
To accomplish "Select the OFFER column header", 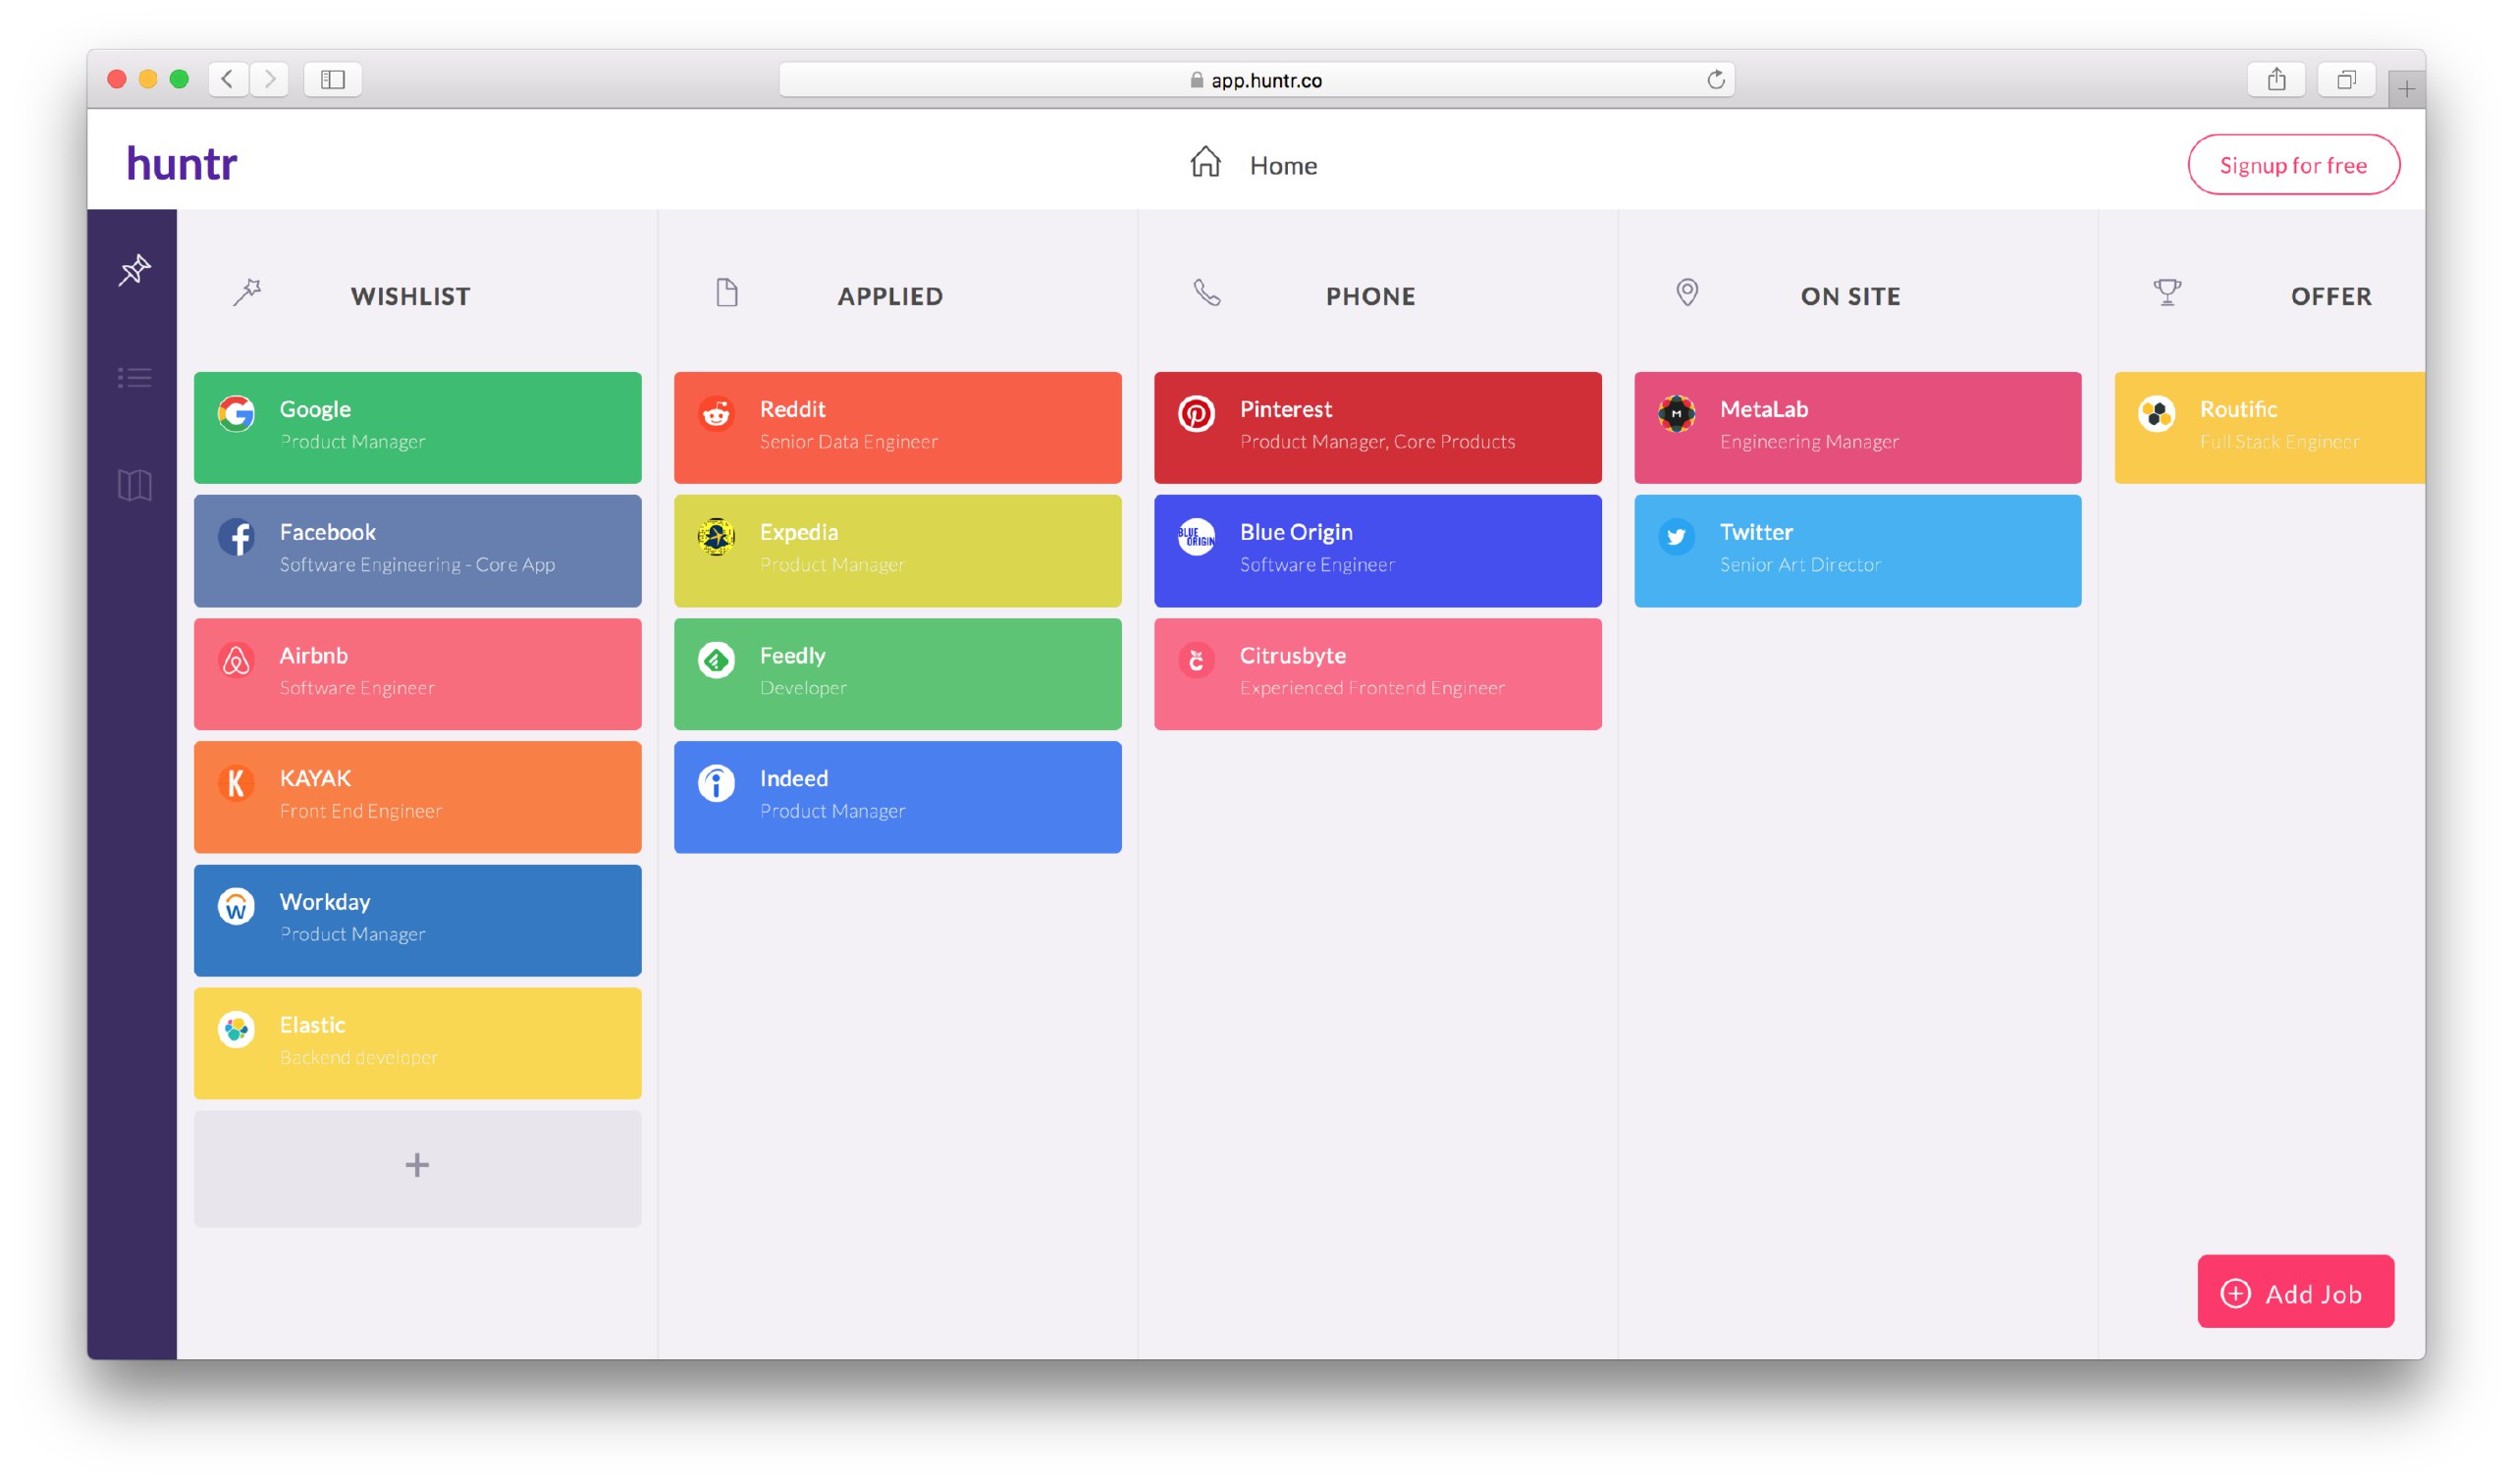I will point(2330,296).
